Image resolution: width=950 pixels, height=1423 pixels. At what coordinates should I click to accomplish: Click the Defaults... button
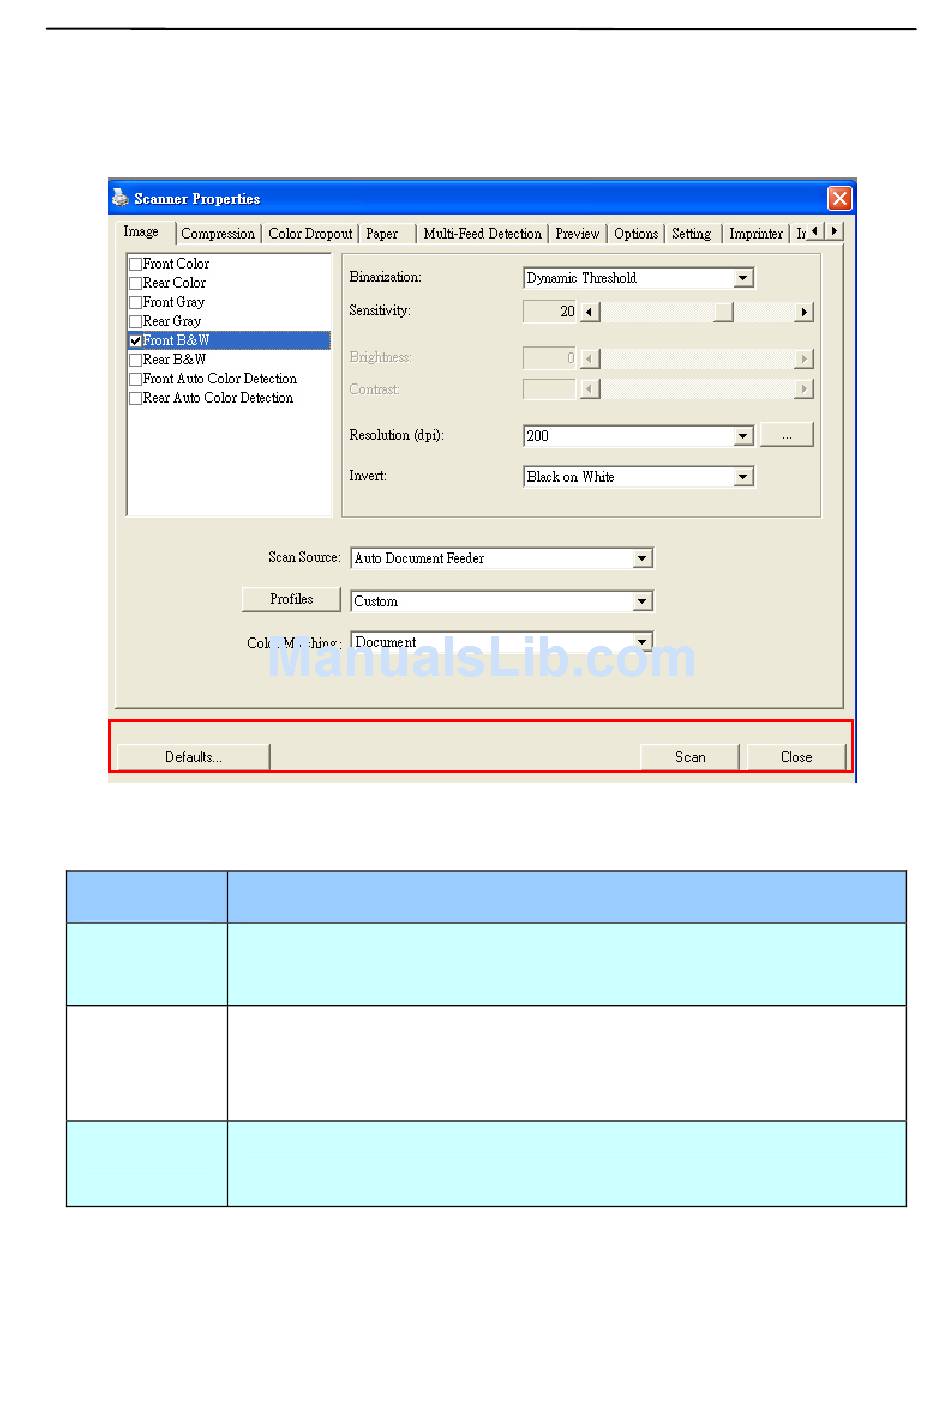click(x=193, y=757)
